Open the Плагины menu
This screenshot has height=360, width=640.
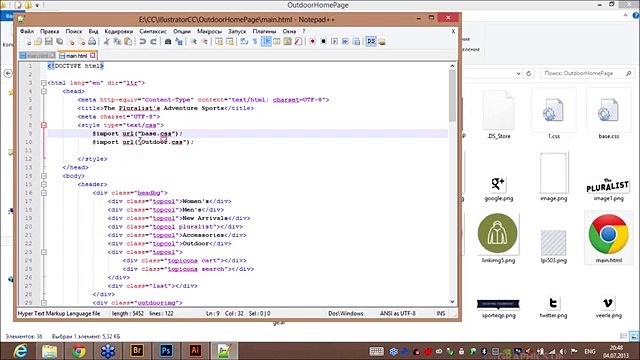coord(264,31)
